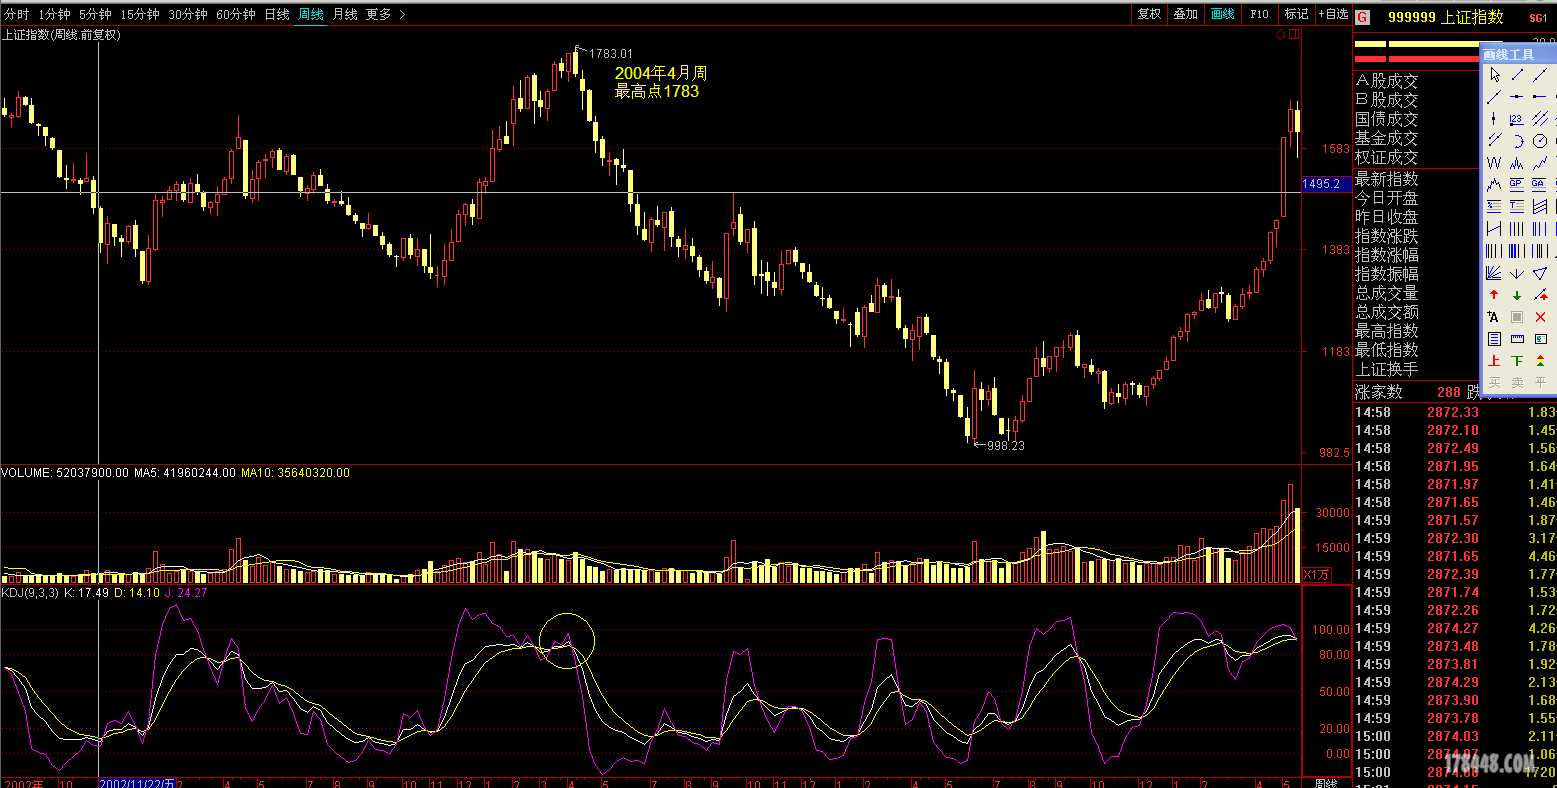This screenshot has width=1557, height=788.
Task: Click red X delete drawing tool
Action: (1540, 316)
